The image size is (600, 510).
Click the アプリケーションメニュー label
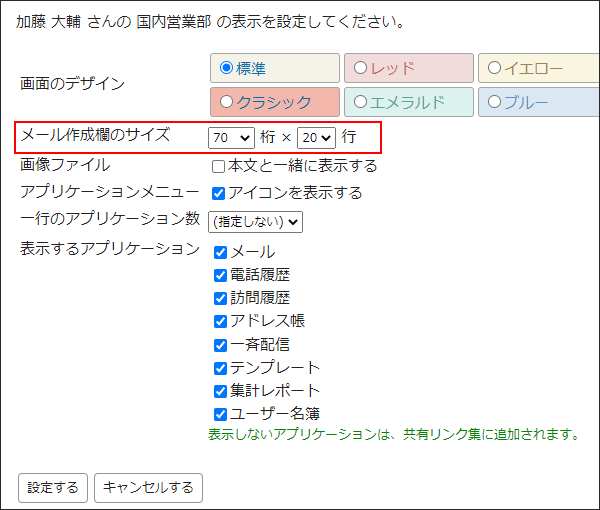click(x=109, y=191)
